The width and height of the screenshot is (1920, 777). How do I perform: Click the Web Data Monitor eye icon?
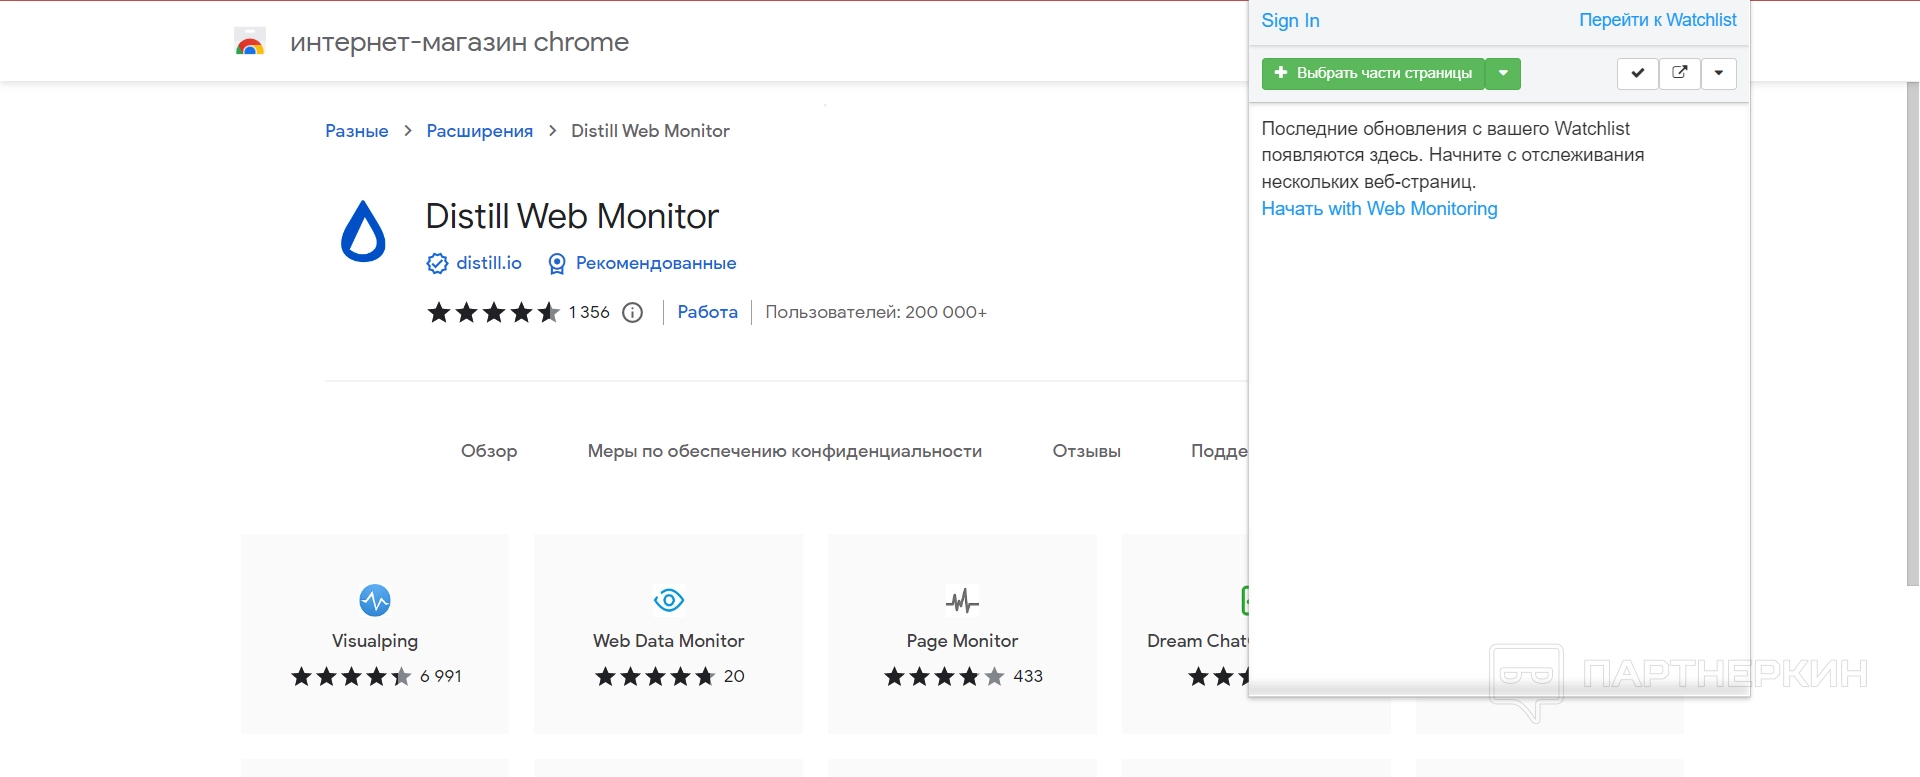point(668,600)
